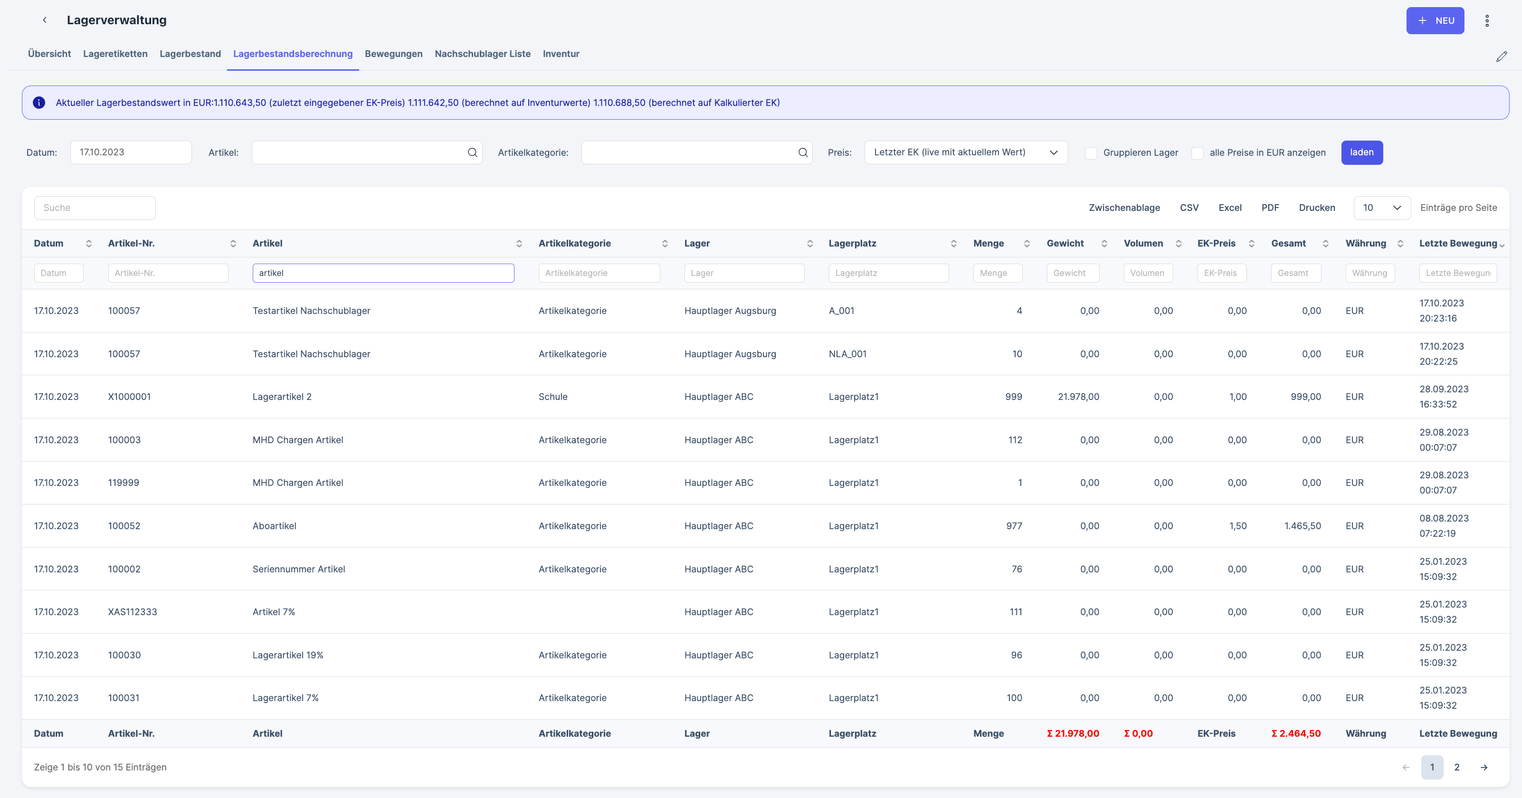Open the Nachschublager Liste tab

pos(482,54)
